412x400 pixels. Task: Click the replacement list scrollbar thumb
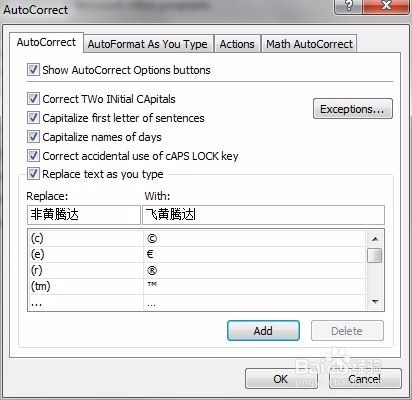[375, 256]
